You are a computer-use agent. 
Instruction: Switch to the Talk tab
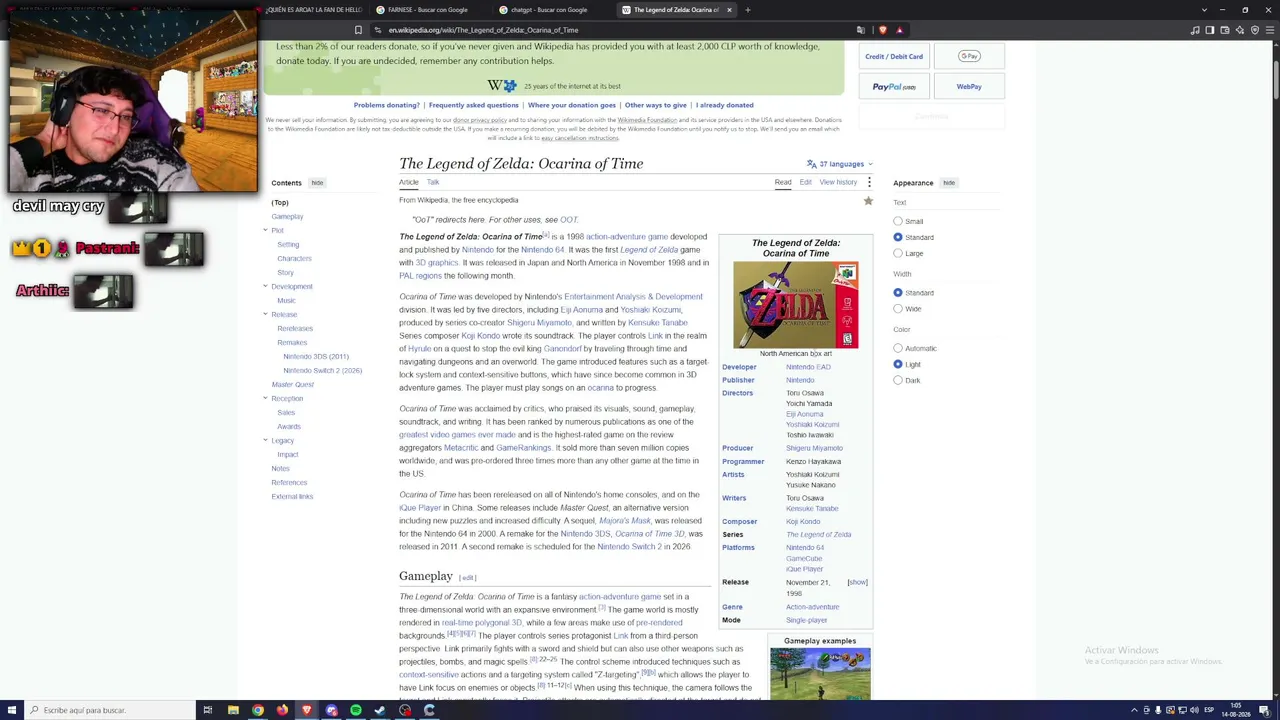[x=433, y=182]
